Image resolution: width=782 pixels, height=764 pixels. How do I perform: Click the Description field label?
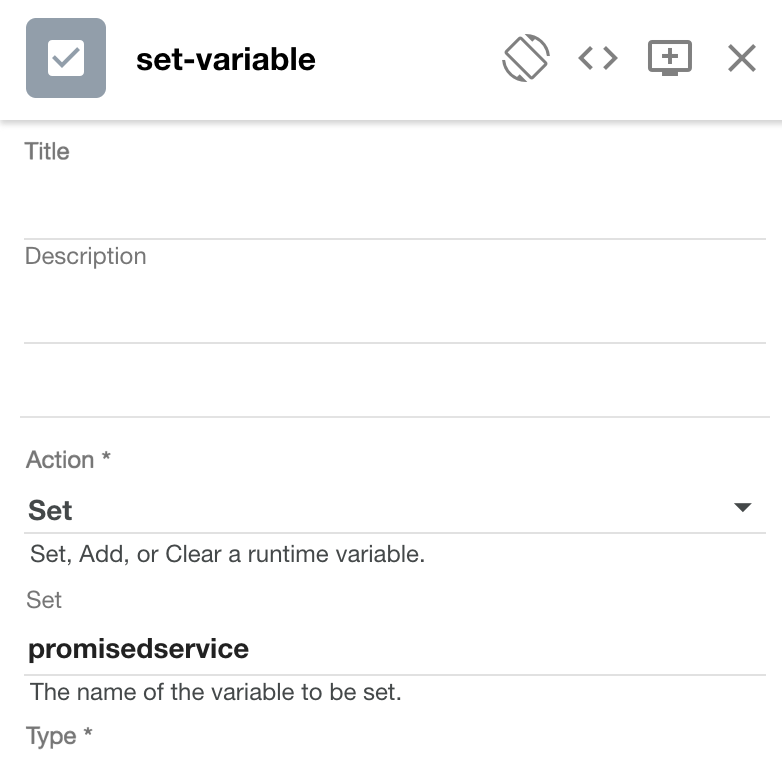click(x=86, y=256)
